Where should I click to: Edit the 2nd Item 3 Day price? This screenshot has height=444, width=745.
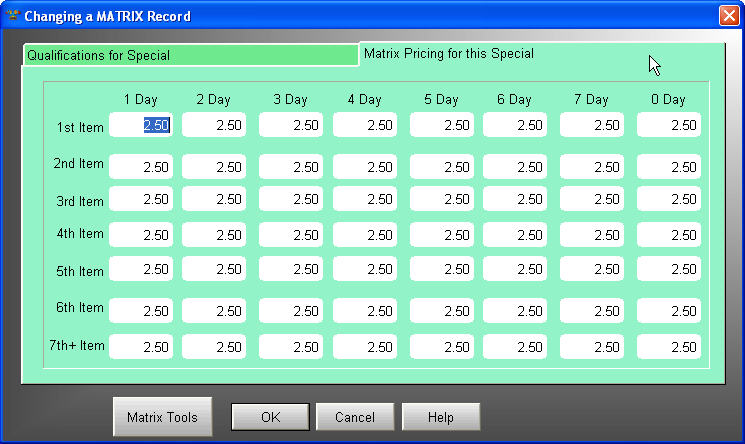(x=290, y=167)
